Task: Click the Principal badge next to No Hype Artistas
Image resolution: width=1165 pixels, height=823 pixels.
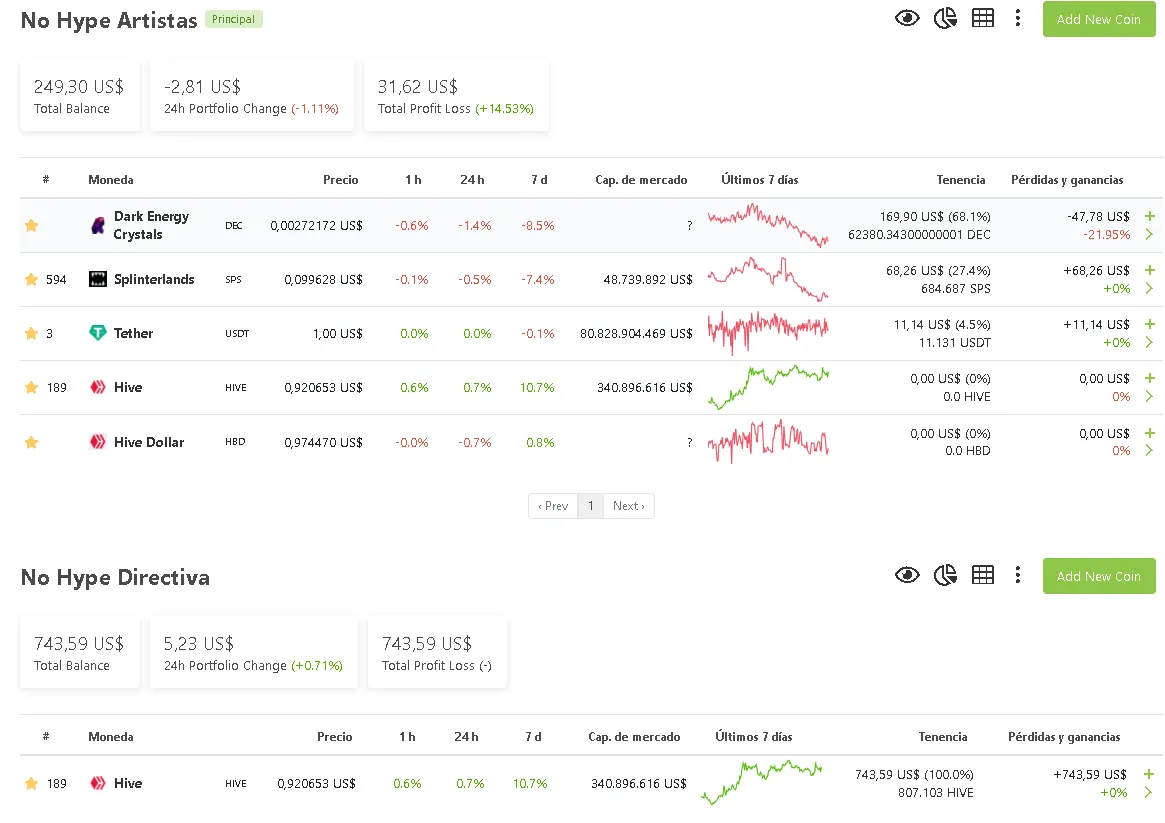Action: 233,19
